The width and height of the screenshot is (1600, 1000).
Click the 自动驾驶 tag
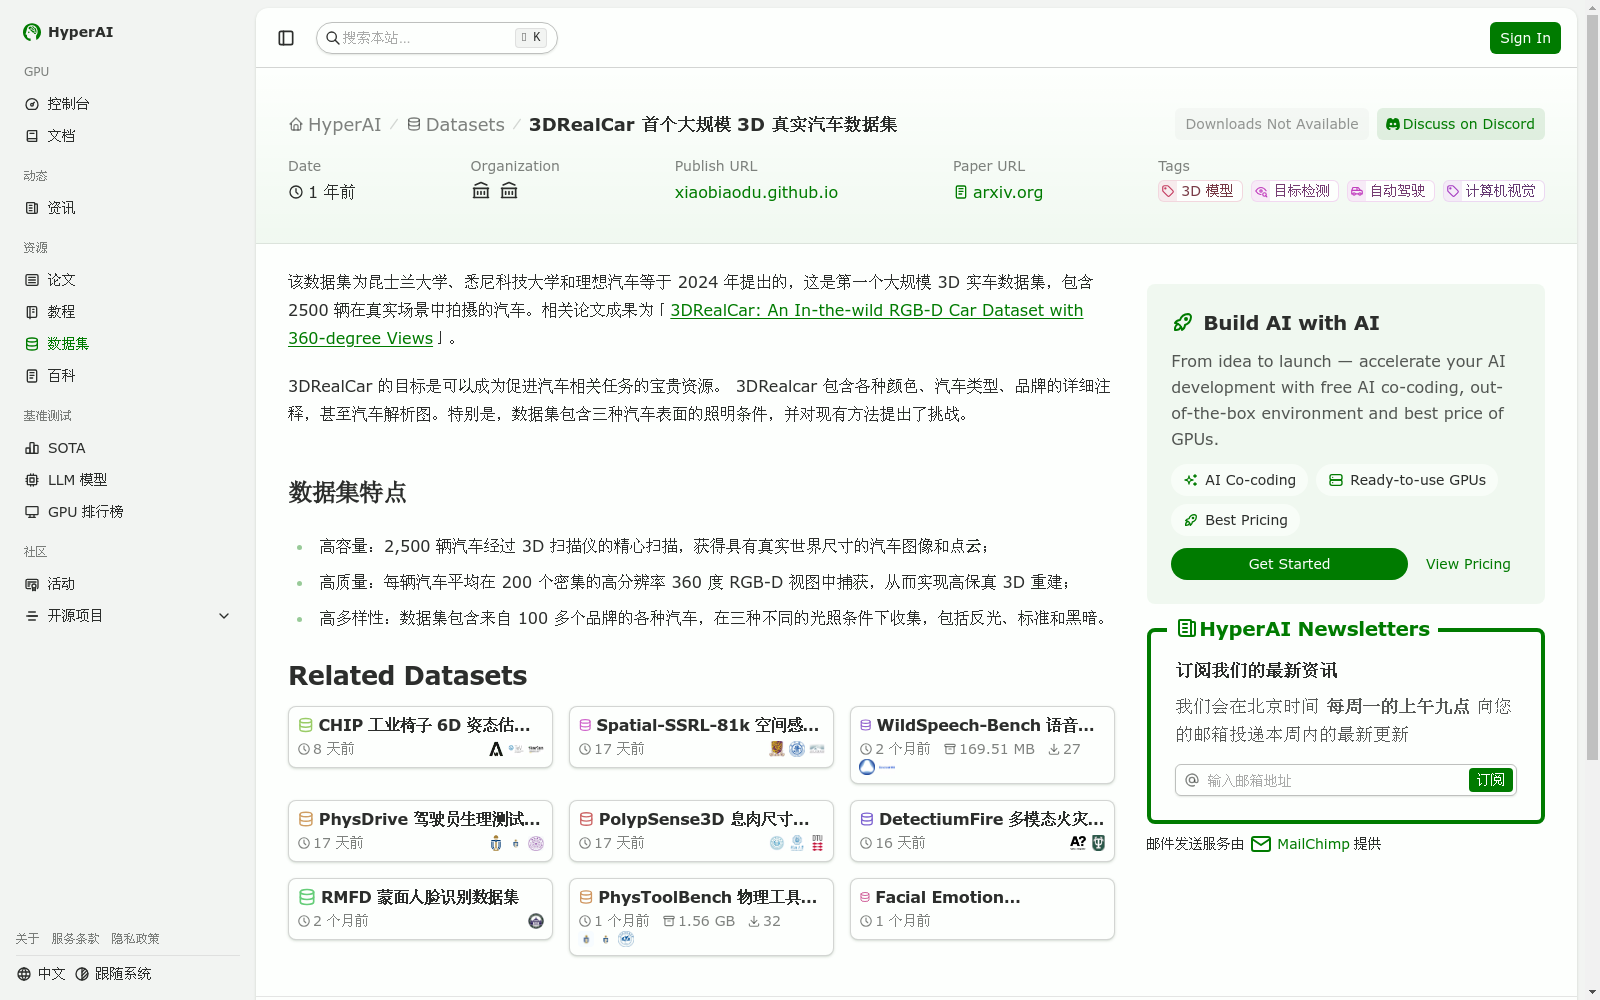click(1390, 191)
